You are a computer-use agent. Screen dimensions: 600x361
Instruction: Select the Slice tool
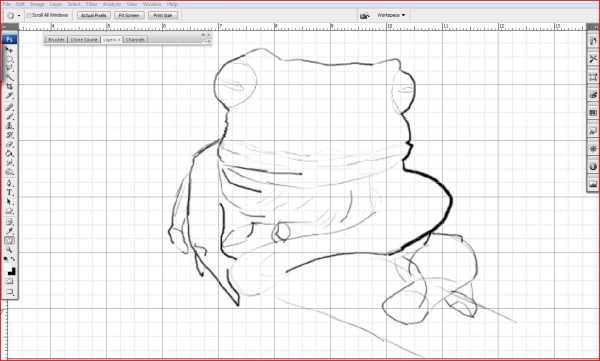point(9,96)
